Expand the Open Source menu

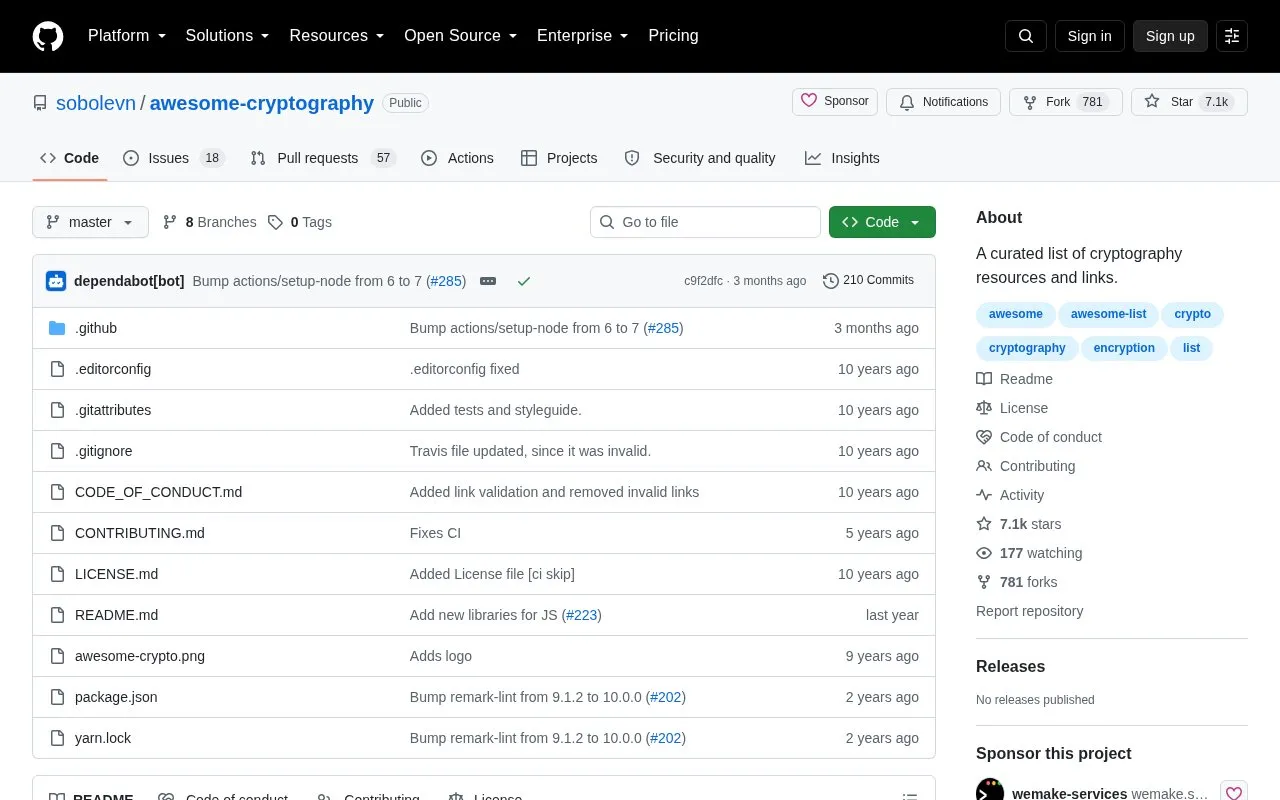point(461,36)
